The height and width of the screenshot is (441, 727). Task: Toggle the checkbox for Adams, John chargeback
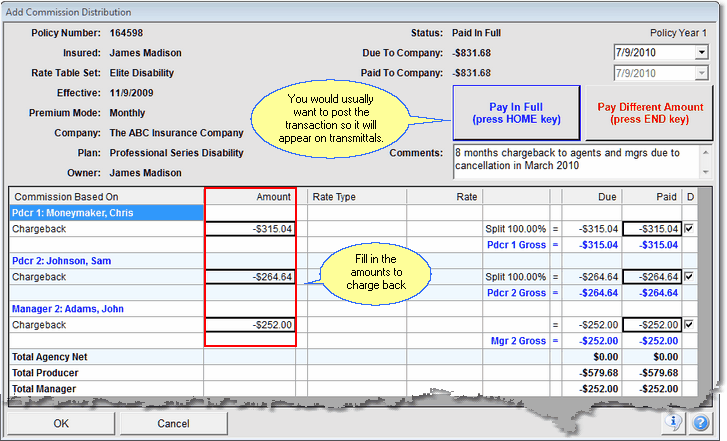point(690,325)
